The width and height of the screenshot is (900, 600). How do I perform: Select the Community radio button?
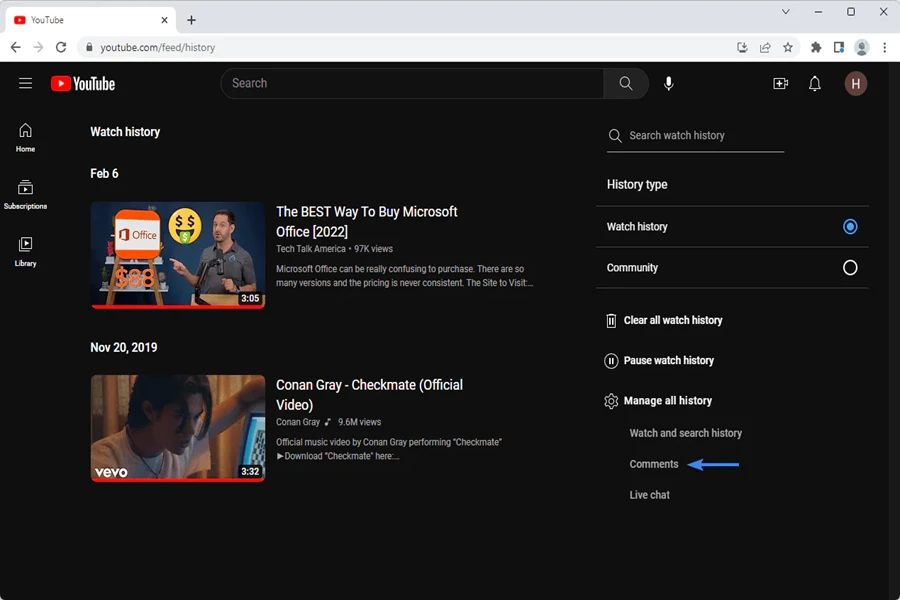pyautogui.click(x=849, y=268)
